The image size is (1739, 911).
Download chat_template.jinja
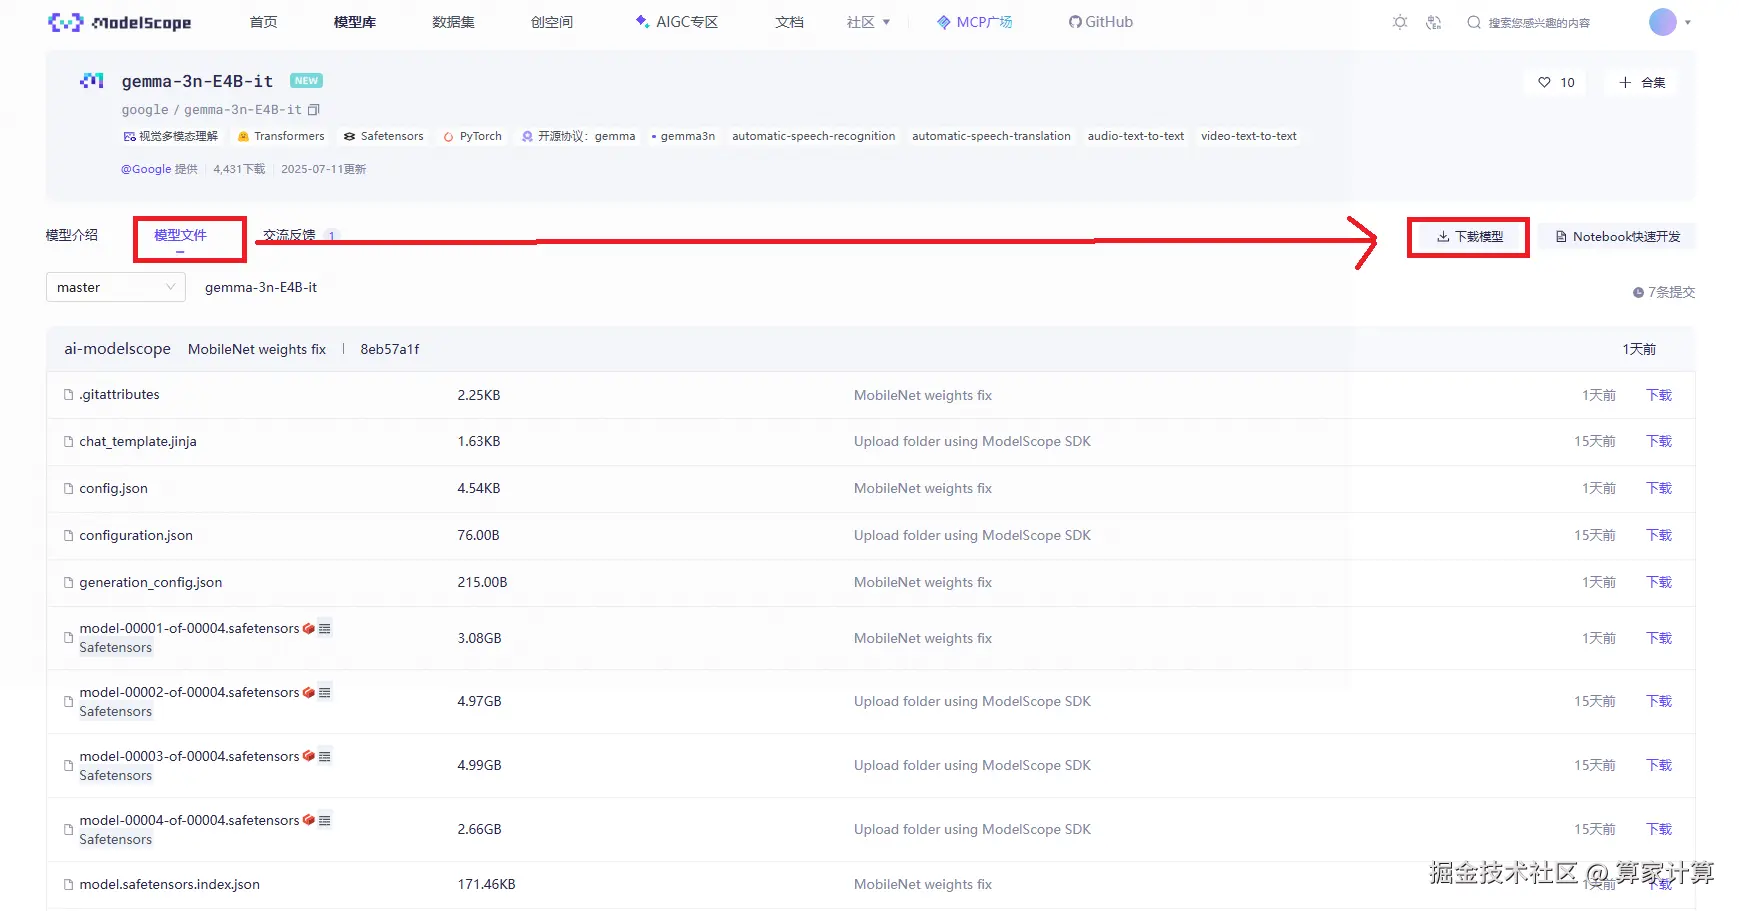pyautogui.click(x=1659, y=441)
